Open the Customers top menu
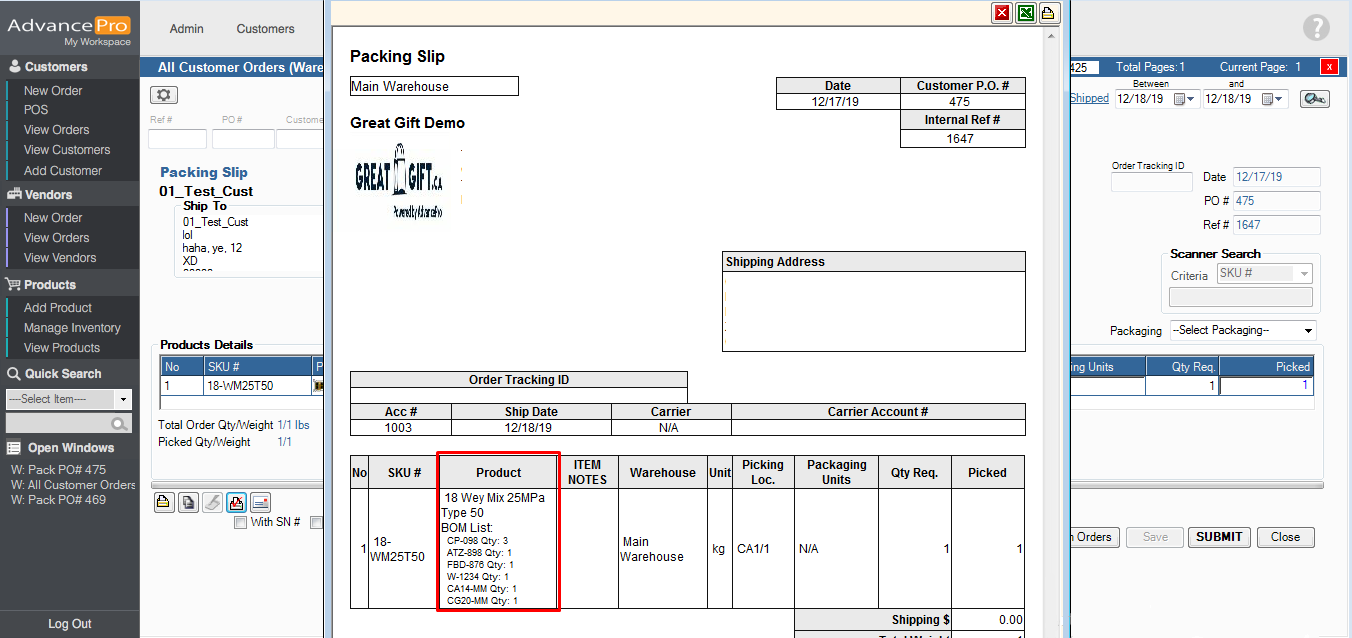This screenshot has height=638, width=1352. pyautogui.click(x=265, y=29)
